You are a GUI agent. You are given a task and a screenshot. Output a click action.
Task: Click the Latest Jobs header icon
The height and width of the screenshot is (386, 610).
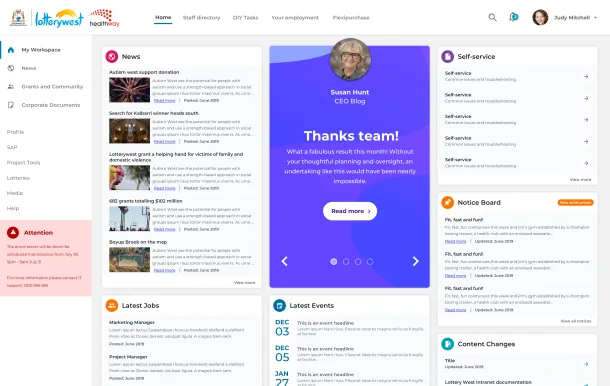pos(112,305)
